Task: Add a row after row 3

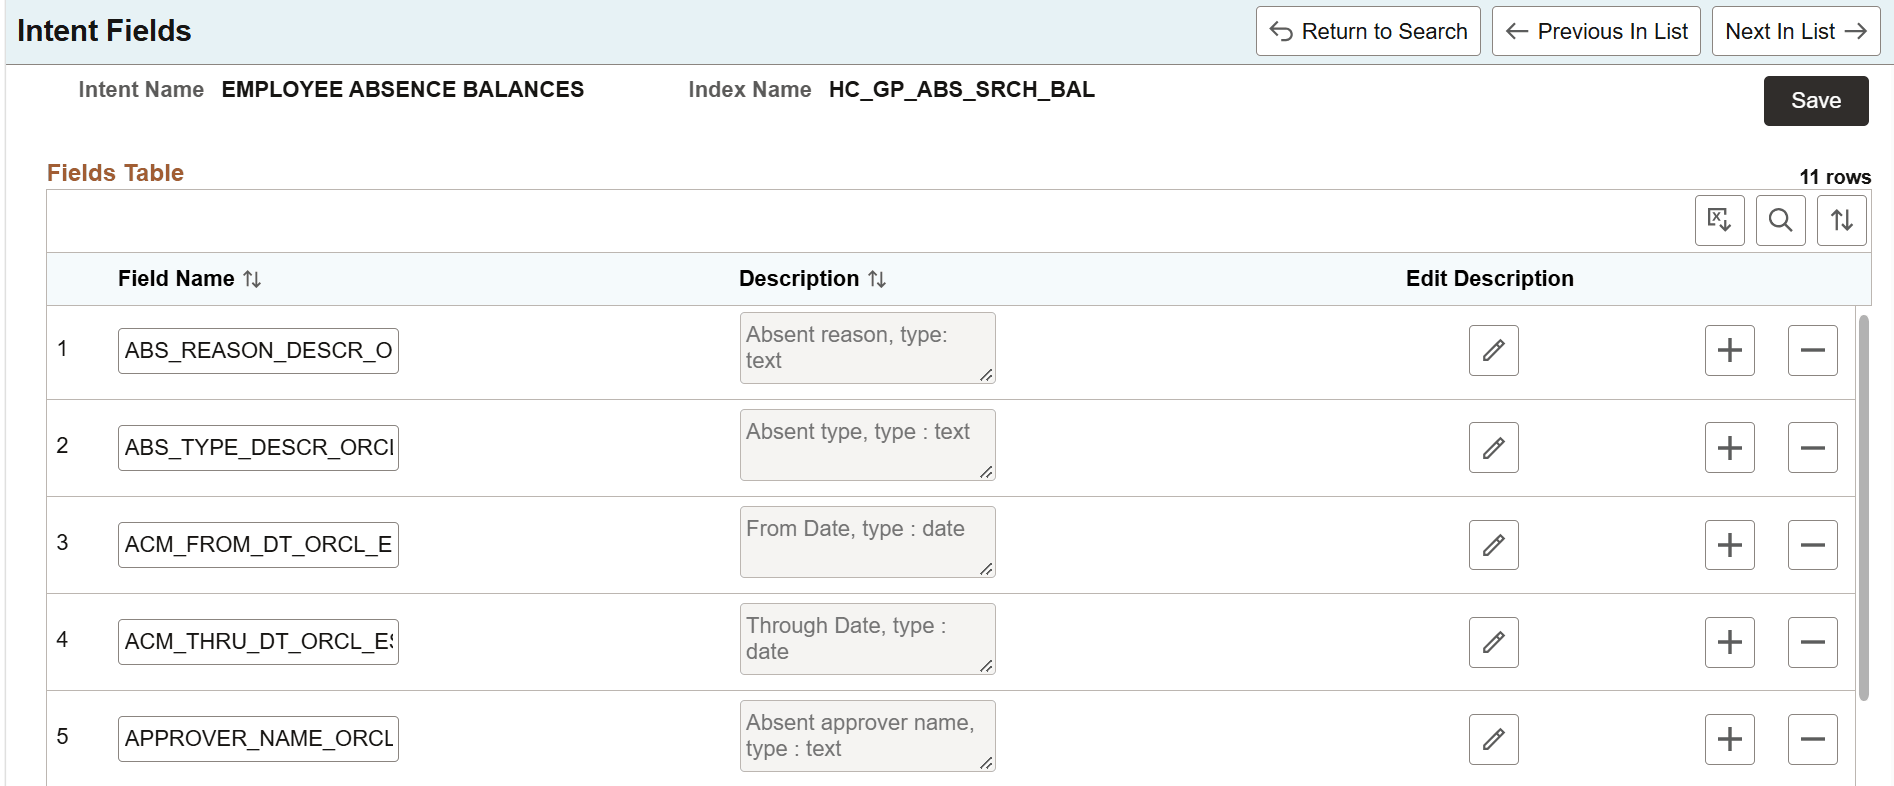Action: [1729, 545]
